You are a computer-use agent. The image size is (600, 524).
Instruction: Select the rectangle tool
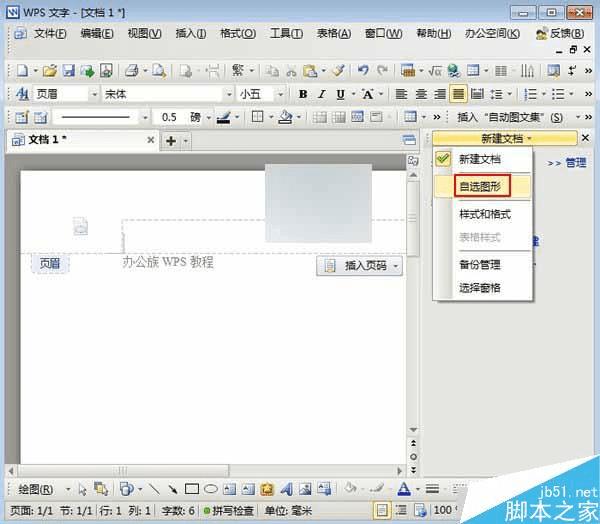(x=192, y=489)
